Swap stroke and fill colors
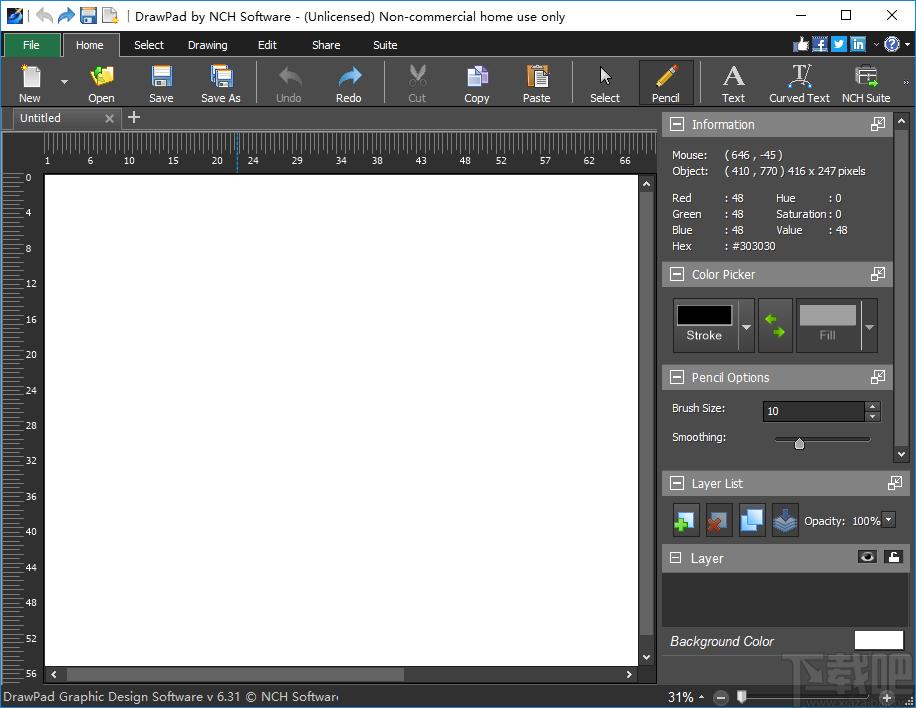Image resolution: width=916 pixels, height=708 pixels. click(x=775, y=325)
